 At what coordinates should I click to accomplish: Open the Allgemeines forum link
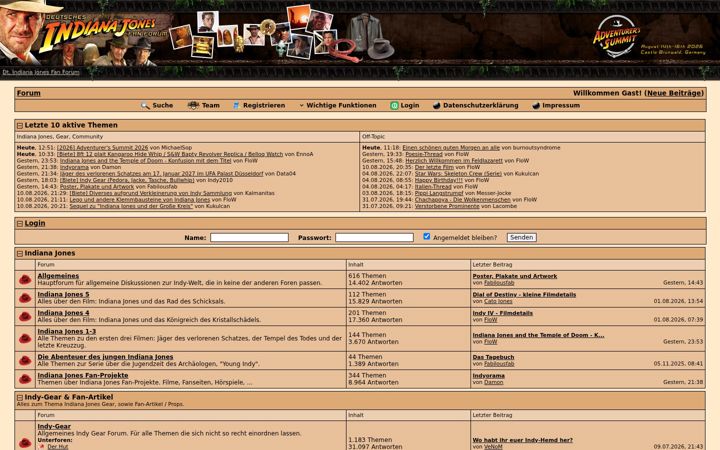(x=58, y=276)
